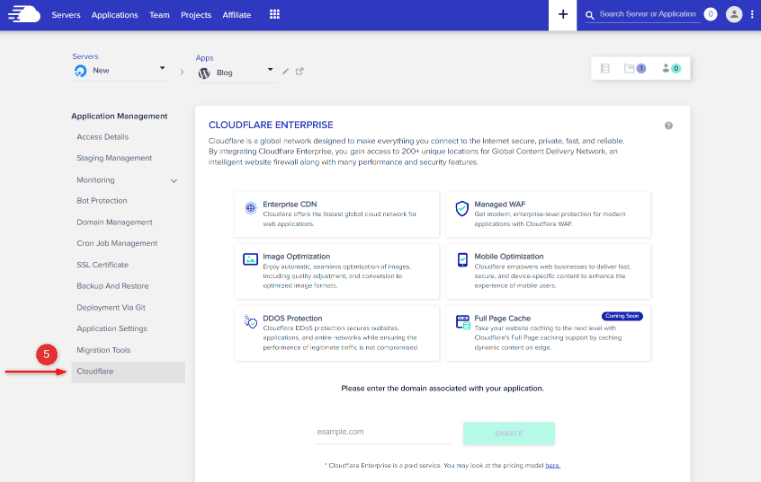Select SSL Certificate in sidebar

(x=102, y=265)
